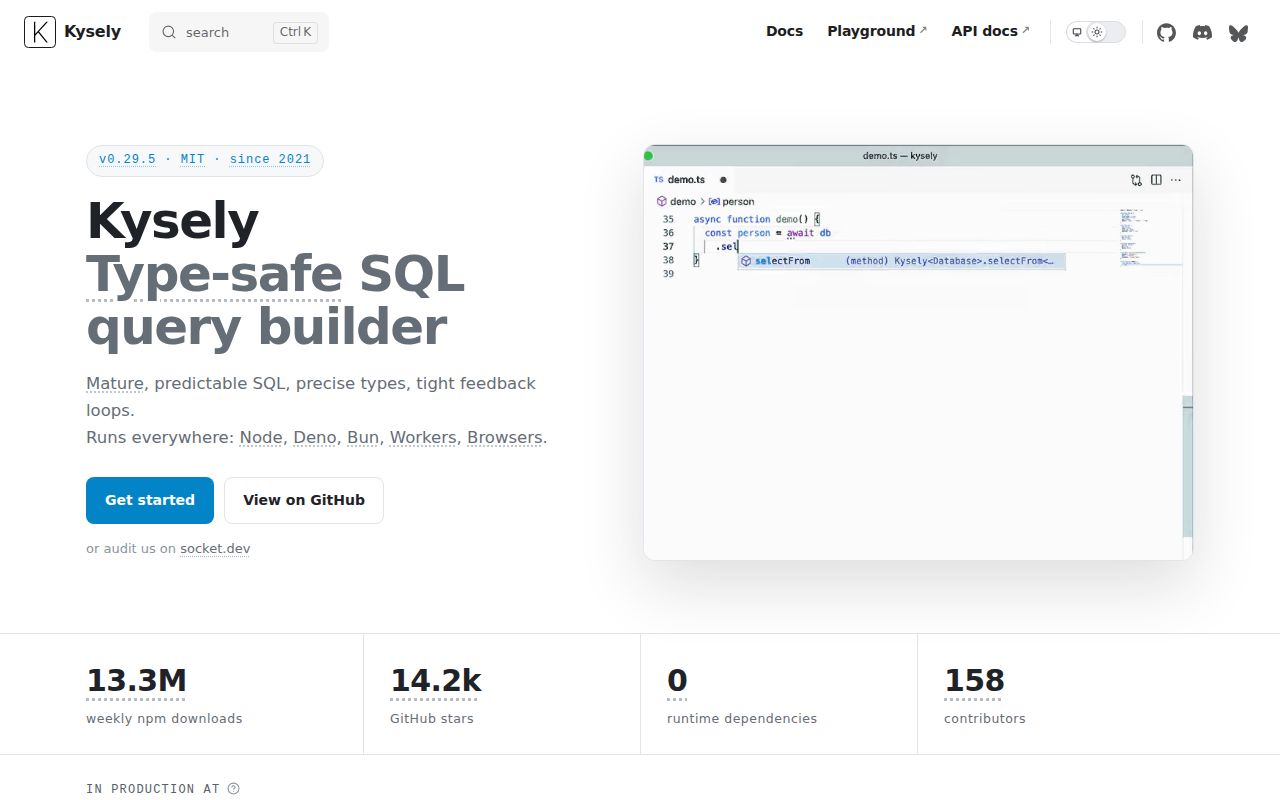Focus the search box
1280x800 pixels.
point(239,32)
